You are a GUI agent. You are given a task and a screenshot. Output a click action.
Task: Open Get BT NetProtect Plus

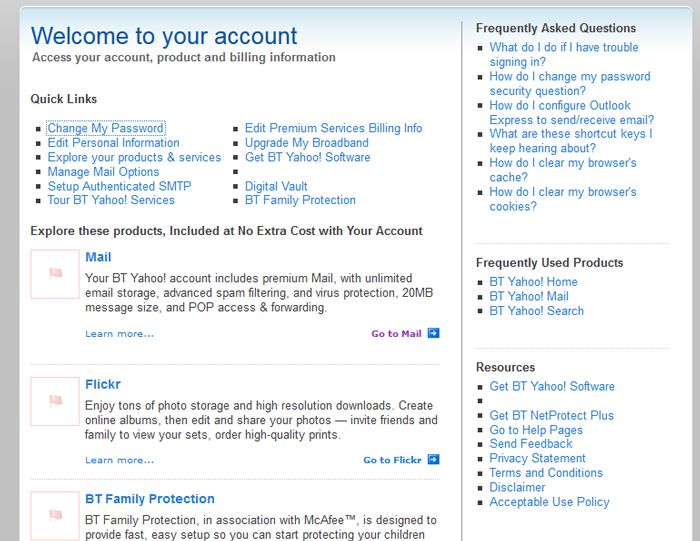tap(551, 415)
